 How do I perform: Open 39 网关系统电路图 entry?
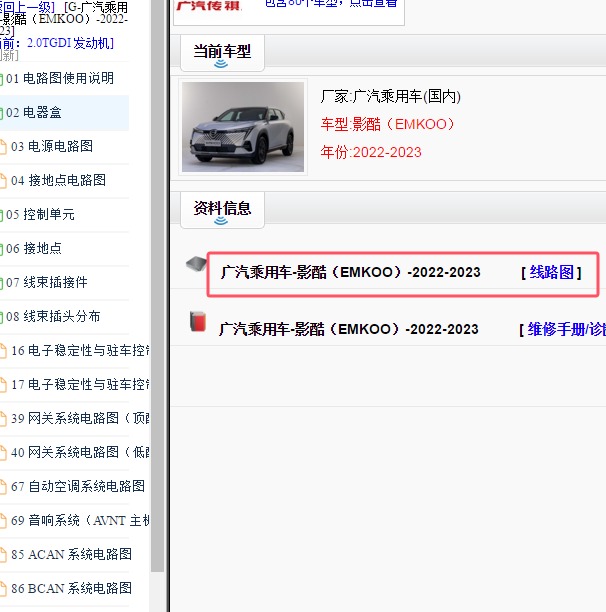[x=80, y=418]
